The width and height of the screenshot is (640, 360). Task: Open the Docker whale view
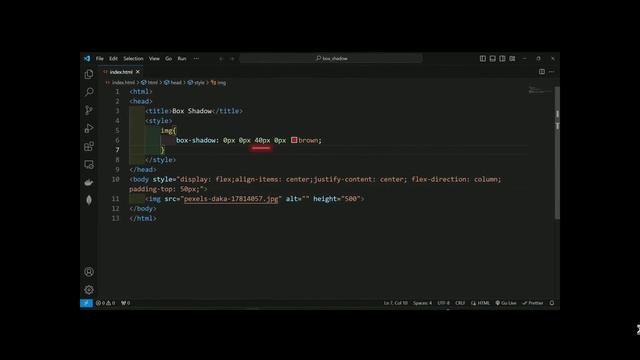tap(89, 182)
